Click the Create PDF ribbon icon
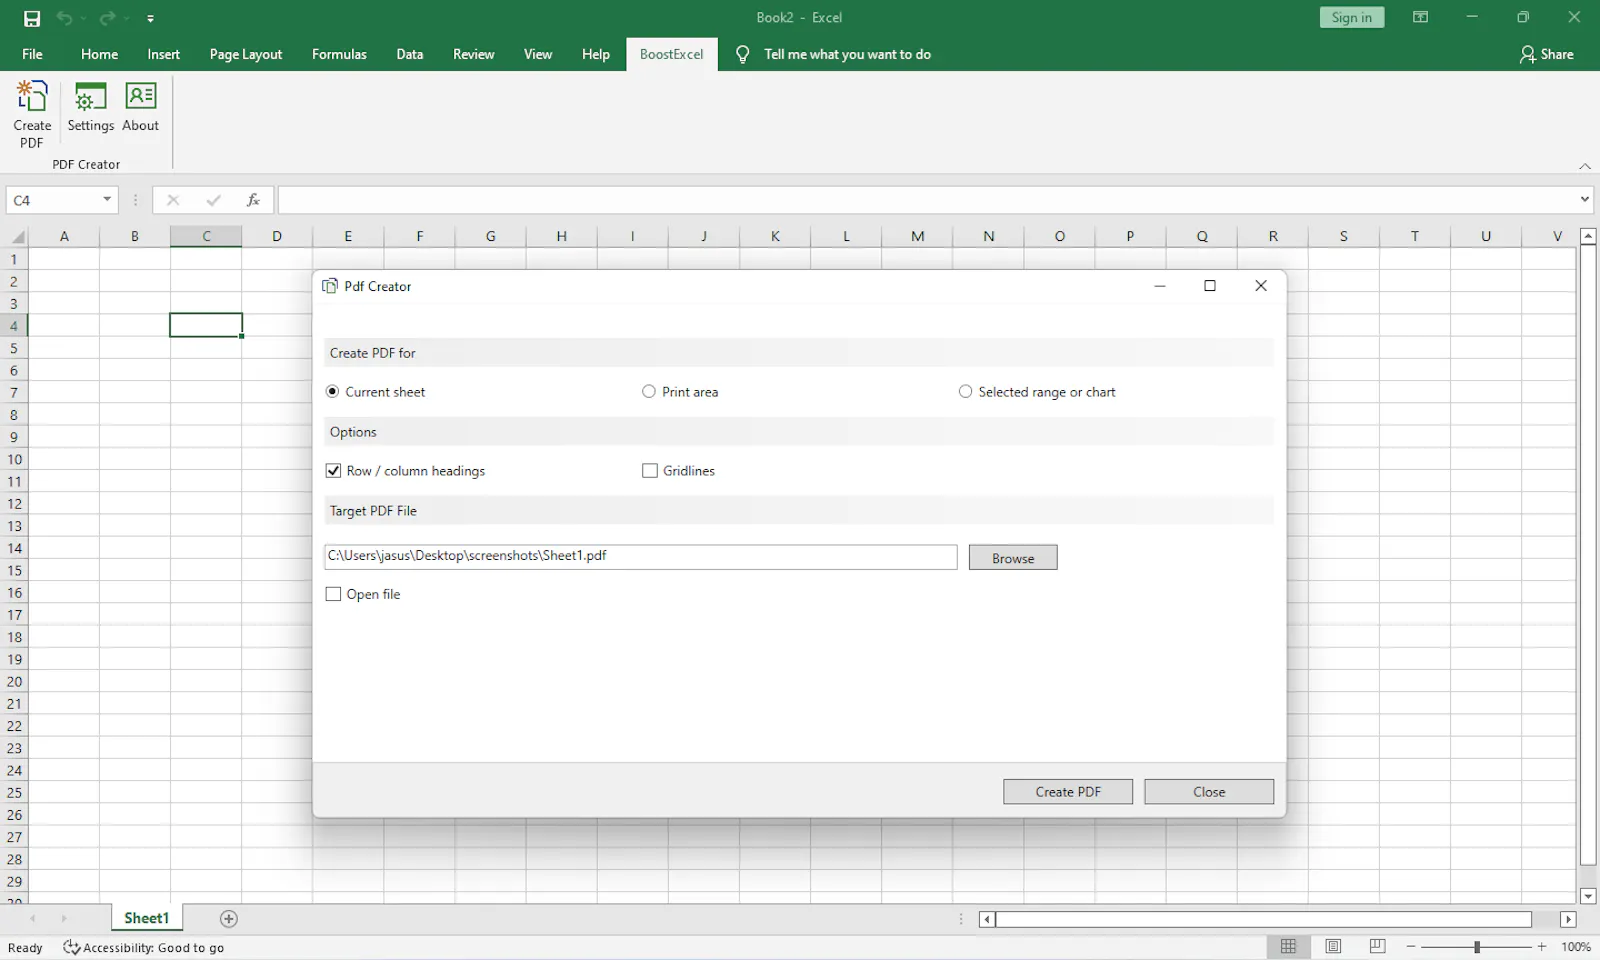The width and height of the screenshot is (1600, 960). coord(32,114)
